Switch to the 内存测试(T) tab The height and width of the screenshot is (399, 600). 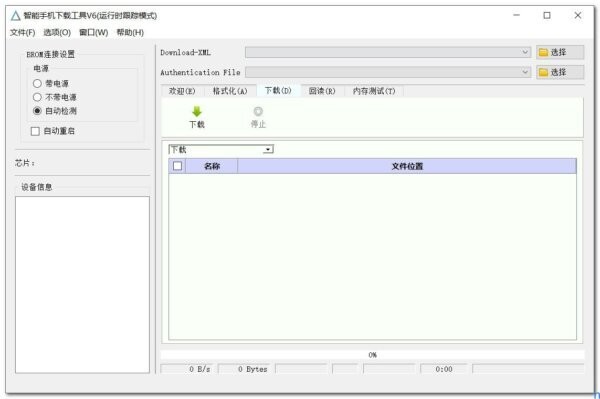374,91
